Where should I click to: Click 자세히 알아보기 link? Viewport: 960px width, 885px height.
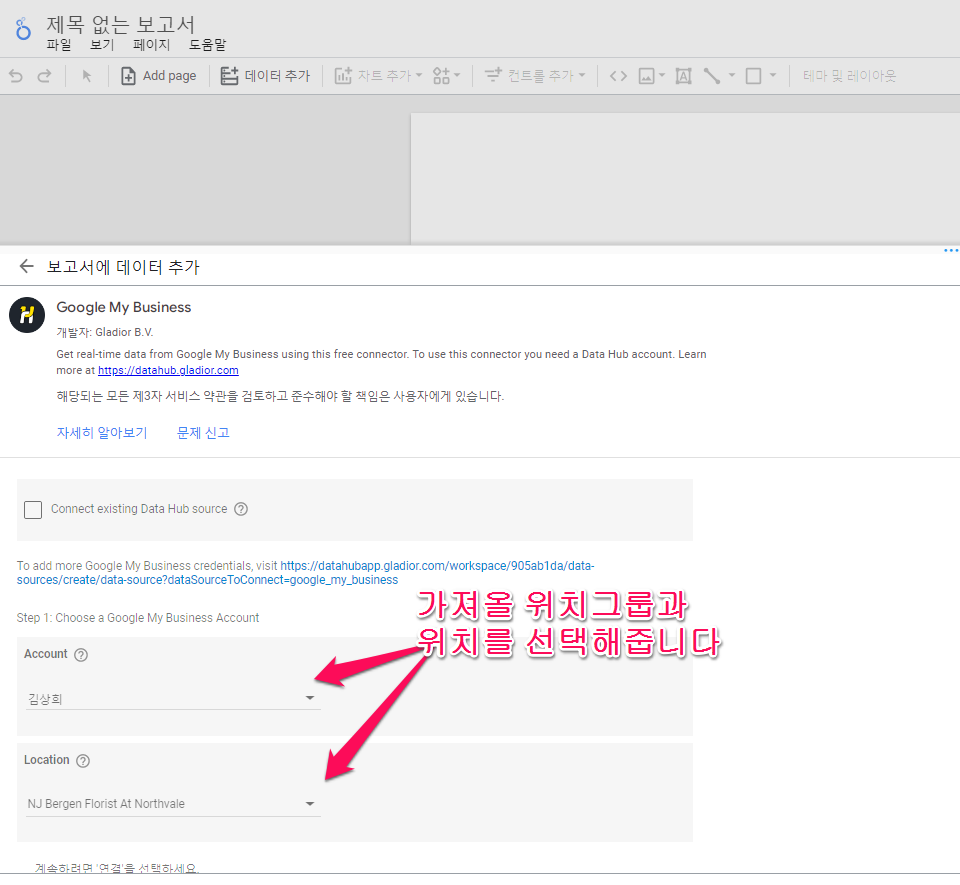pyautogui.click(x=101, y=432)
